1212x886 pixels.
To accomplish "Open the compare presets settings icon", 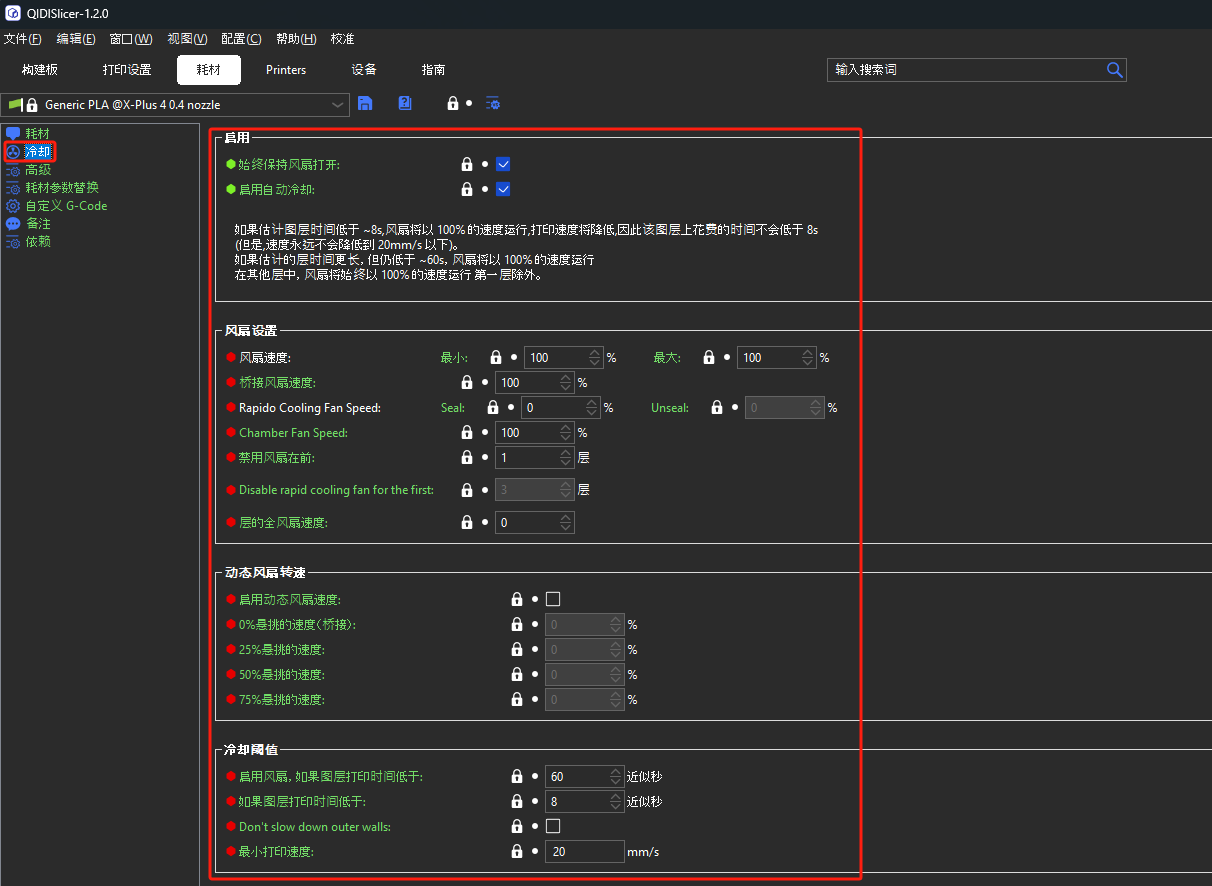I will (x=492, y=104).
